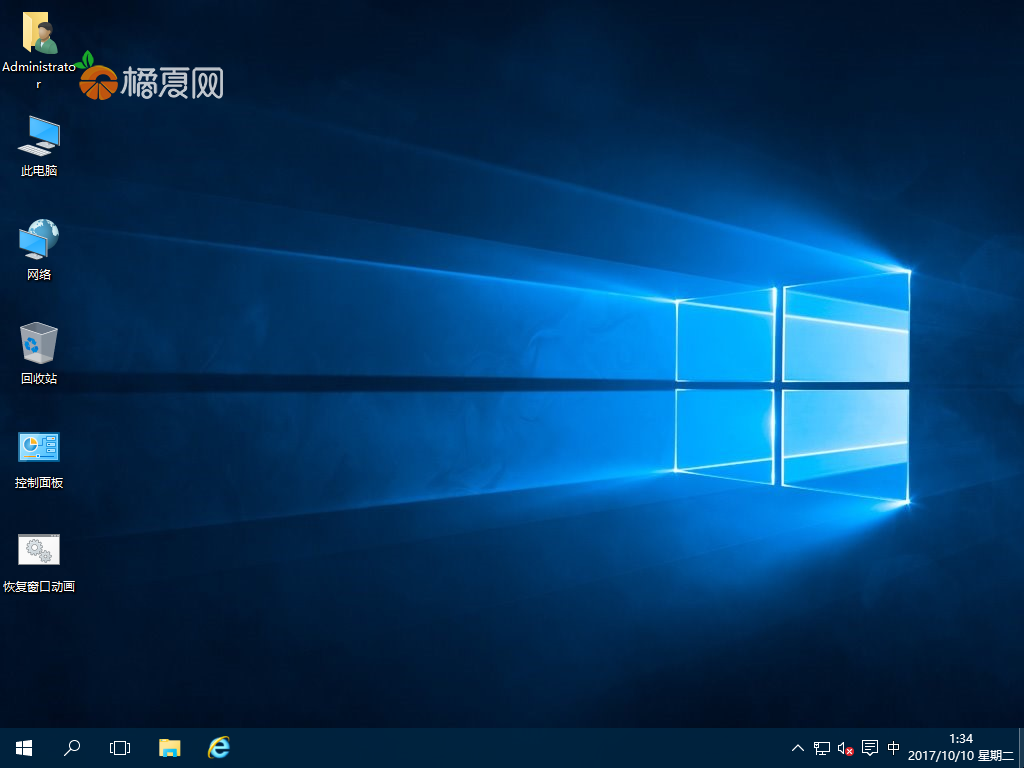Open taskbar search magnifier
The height and width of the screenshot is (768, 1024).
coord(72,748)
